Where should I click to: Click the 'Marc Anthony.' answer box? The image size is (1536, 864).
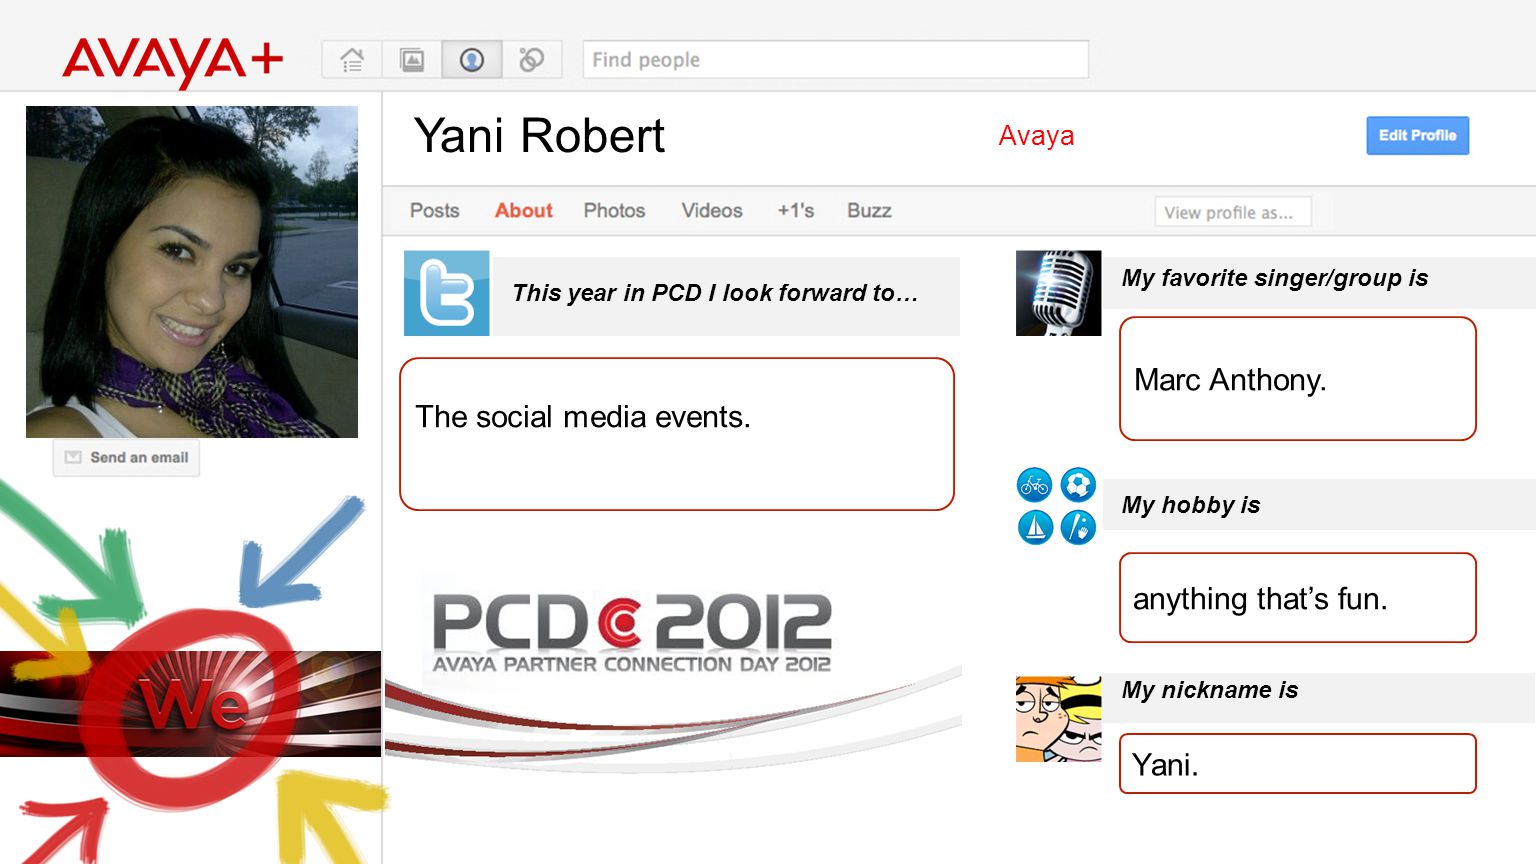tap(1298, 379)
